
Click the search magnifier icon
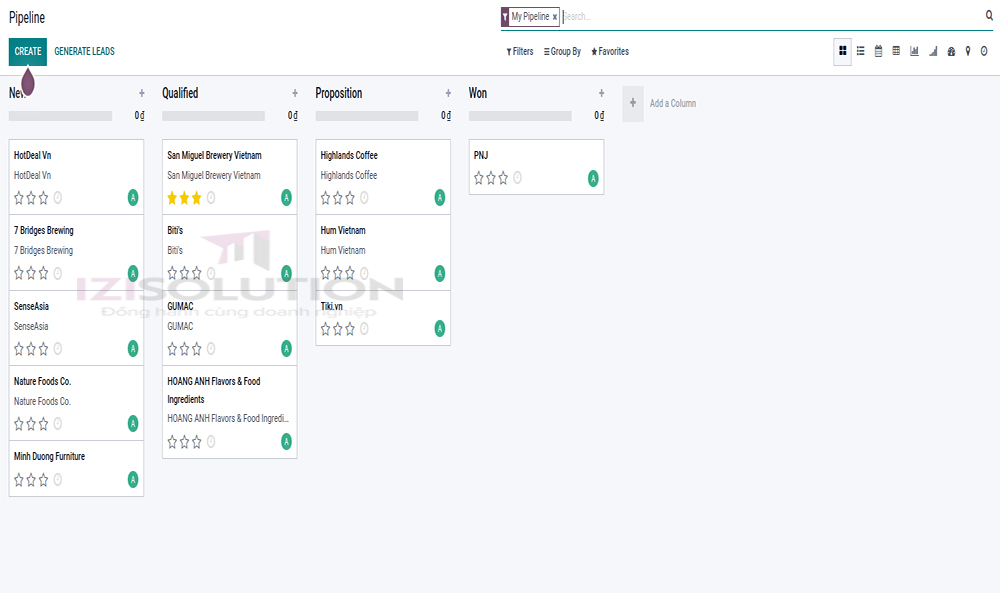(x=989, y=16)
